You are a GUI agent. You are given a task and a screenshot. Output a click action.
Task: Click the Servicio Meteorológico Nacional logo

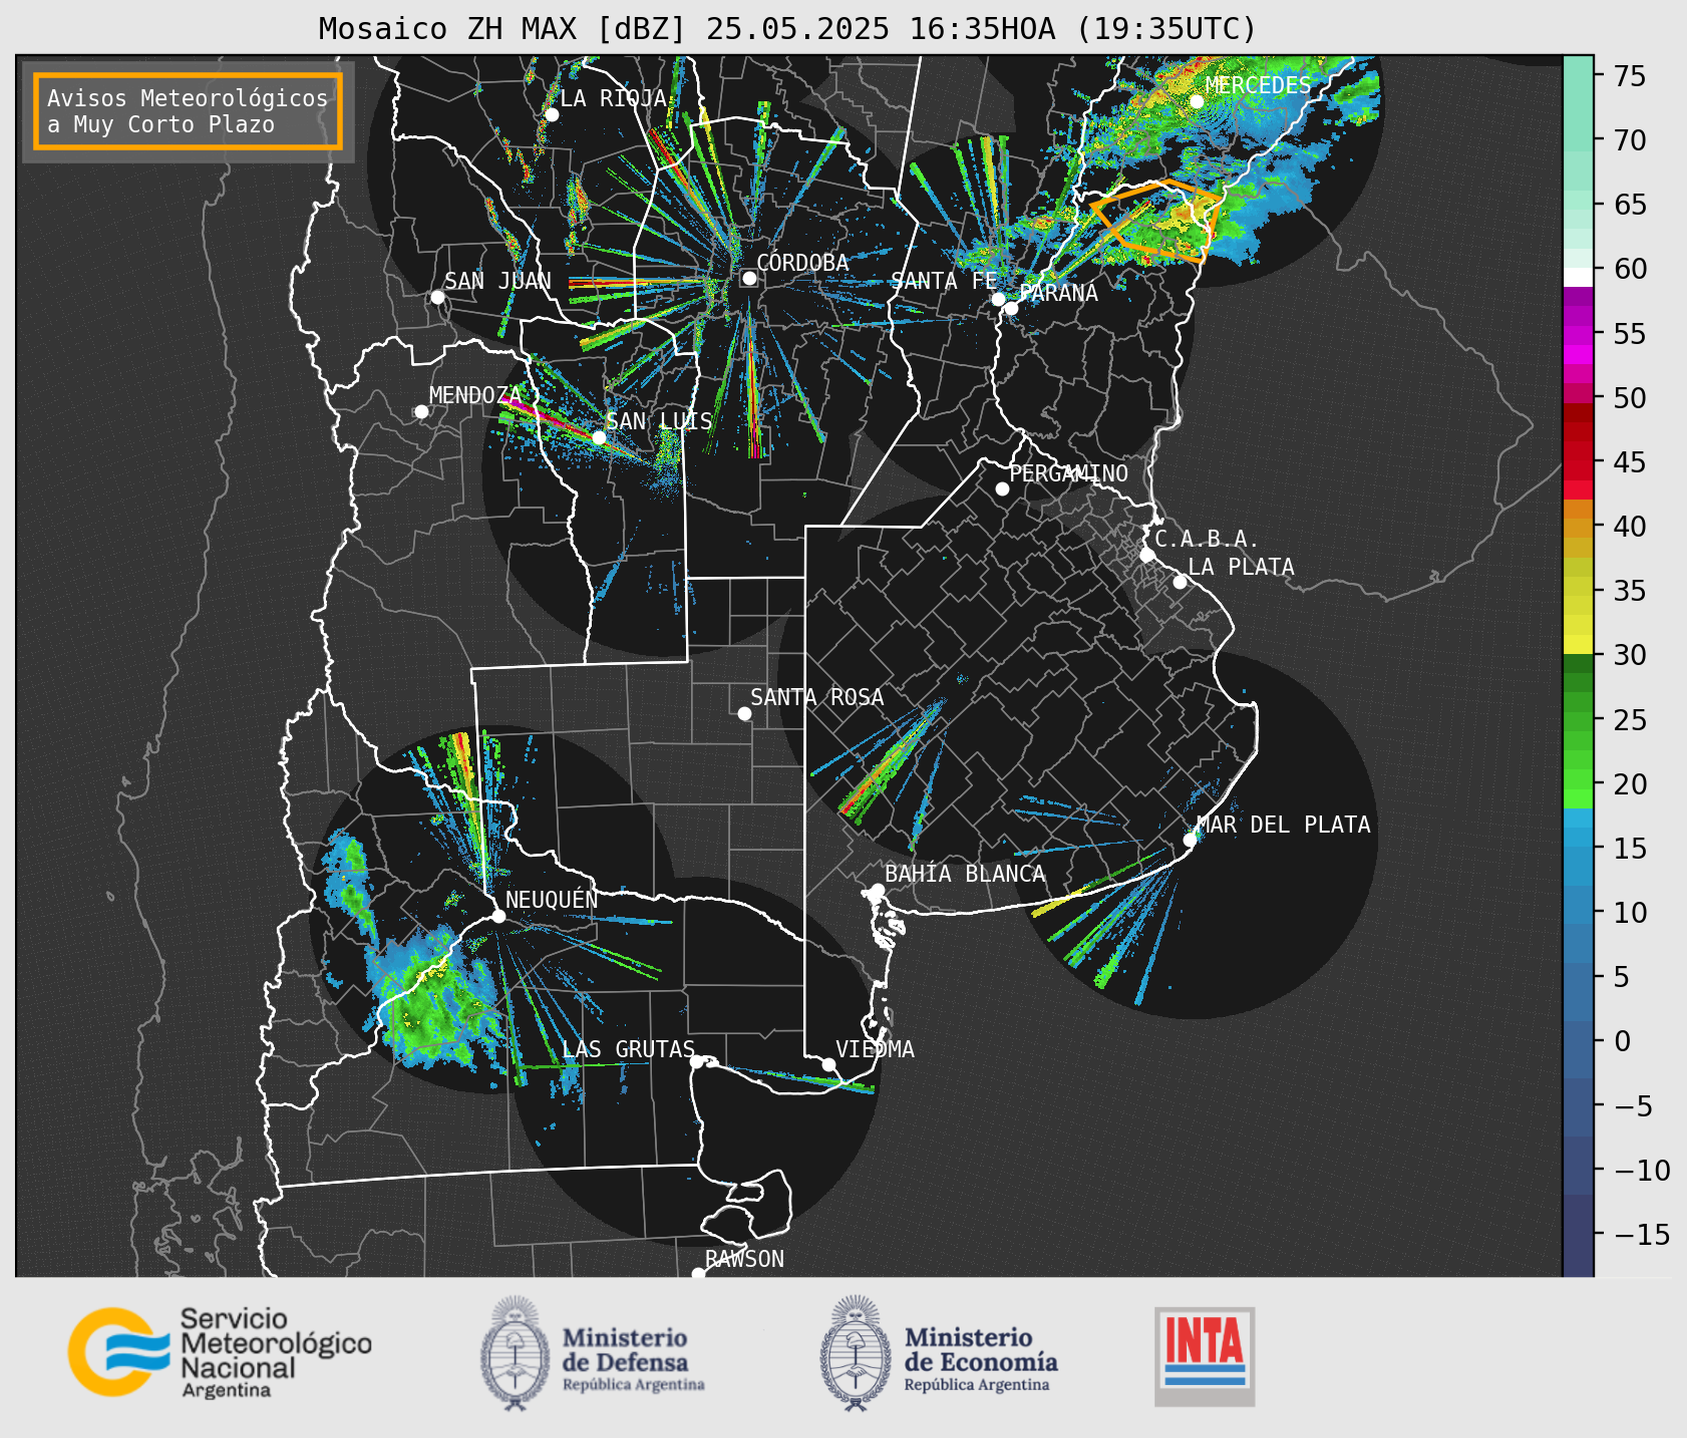[220, 1352]
